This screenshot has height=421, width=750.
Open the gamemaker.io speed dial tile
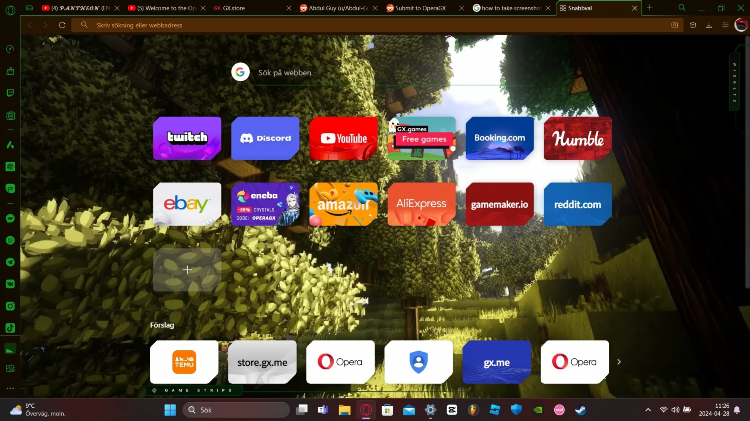click(x=500, y=204)
